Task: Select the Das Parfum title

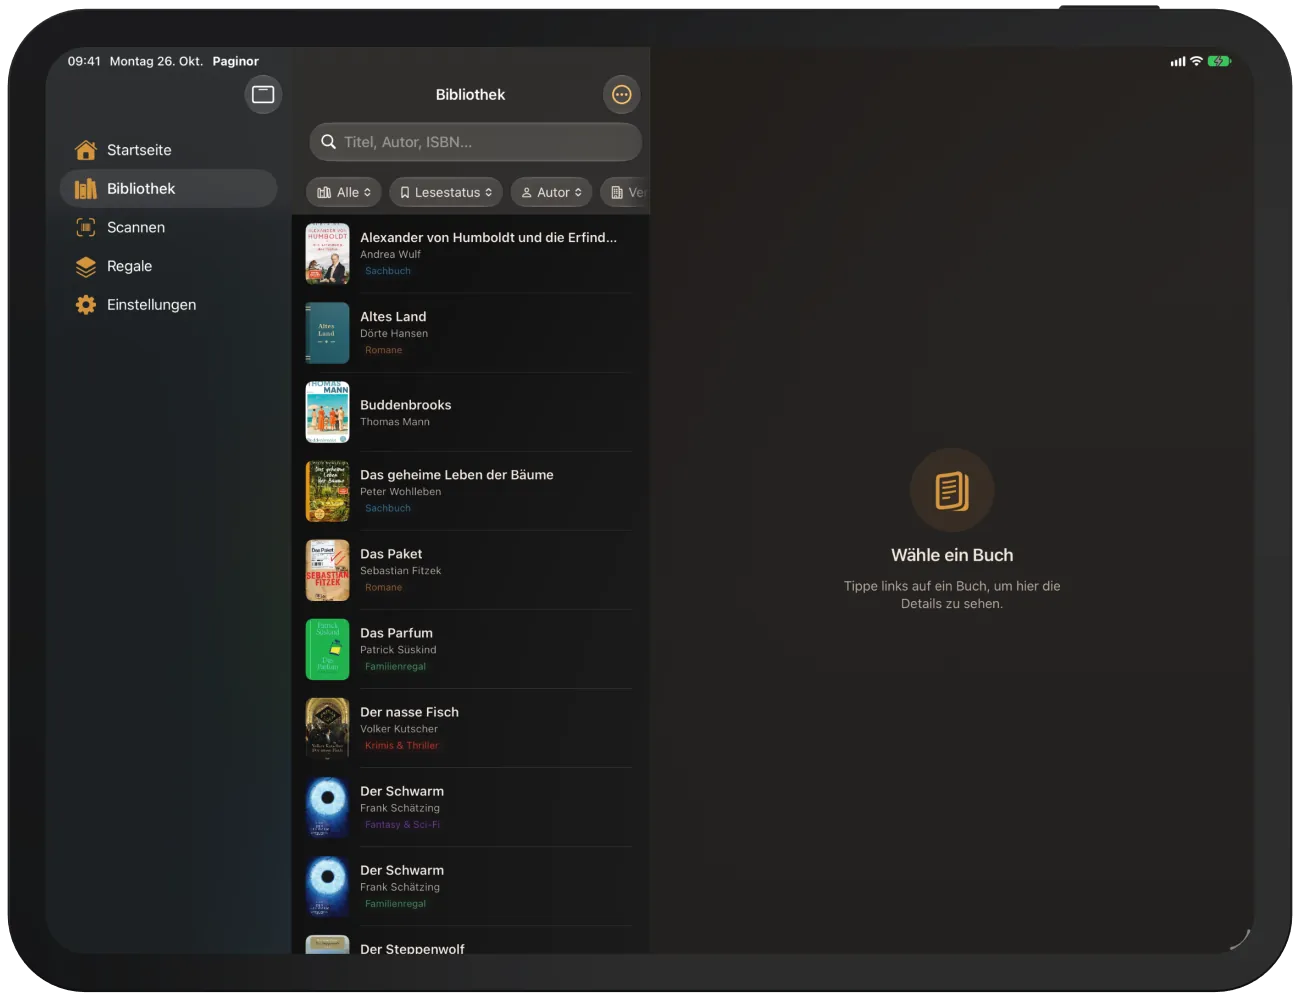Action: coord(397,633)
